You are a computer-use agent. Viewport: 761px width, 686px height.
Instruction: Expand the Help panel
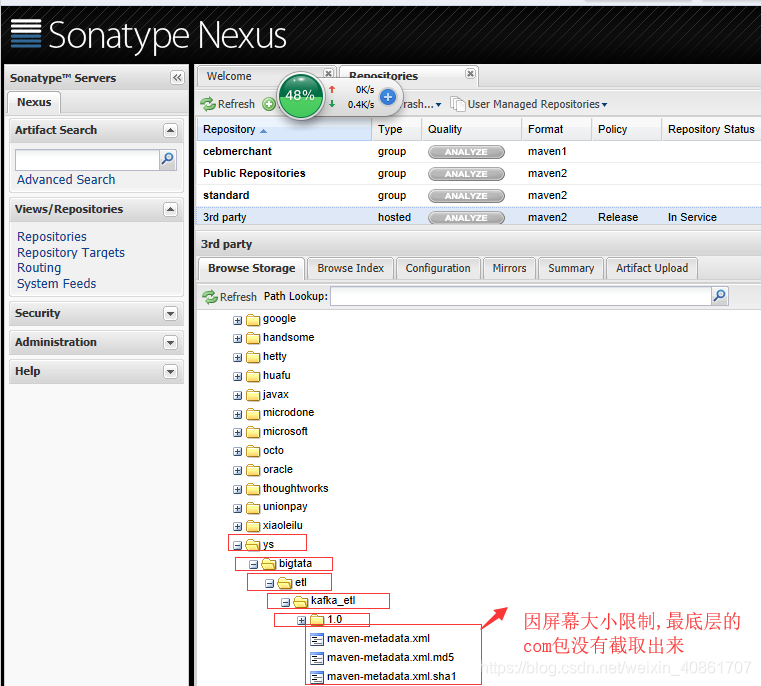[x=170, y=371]
